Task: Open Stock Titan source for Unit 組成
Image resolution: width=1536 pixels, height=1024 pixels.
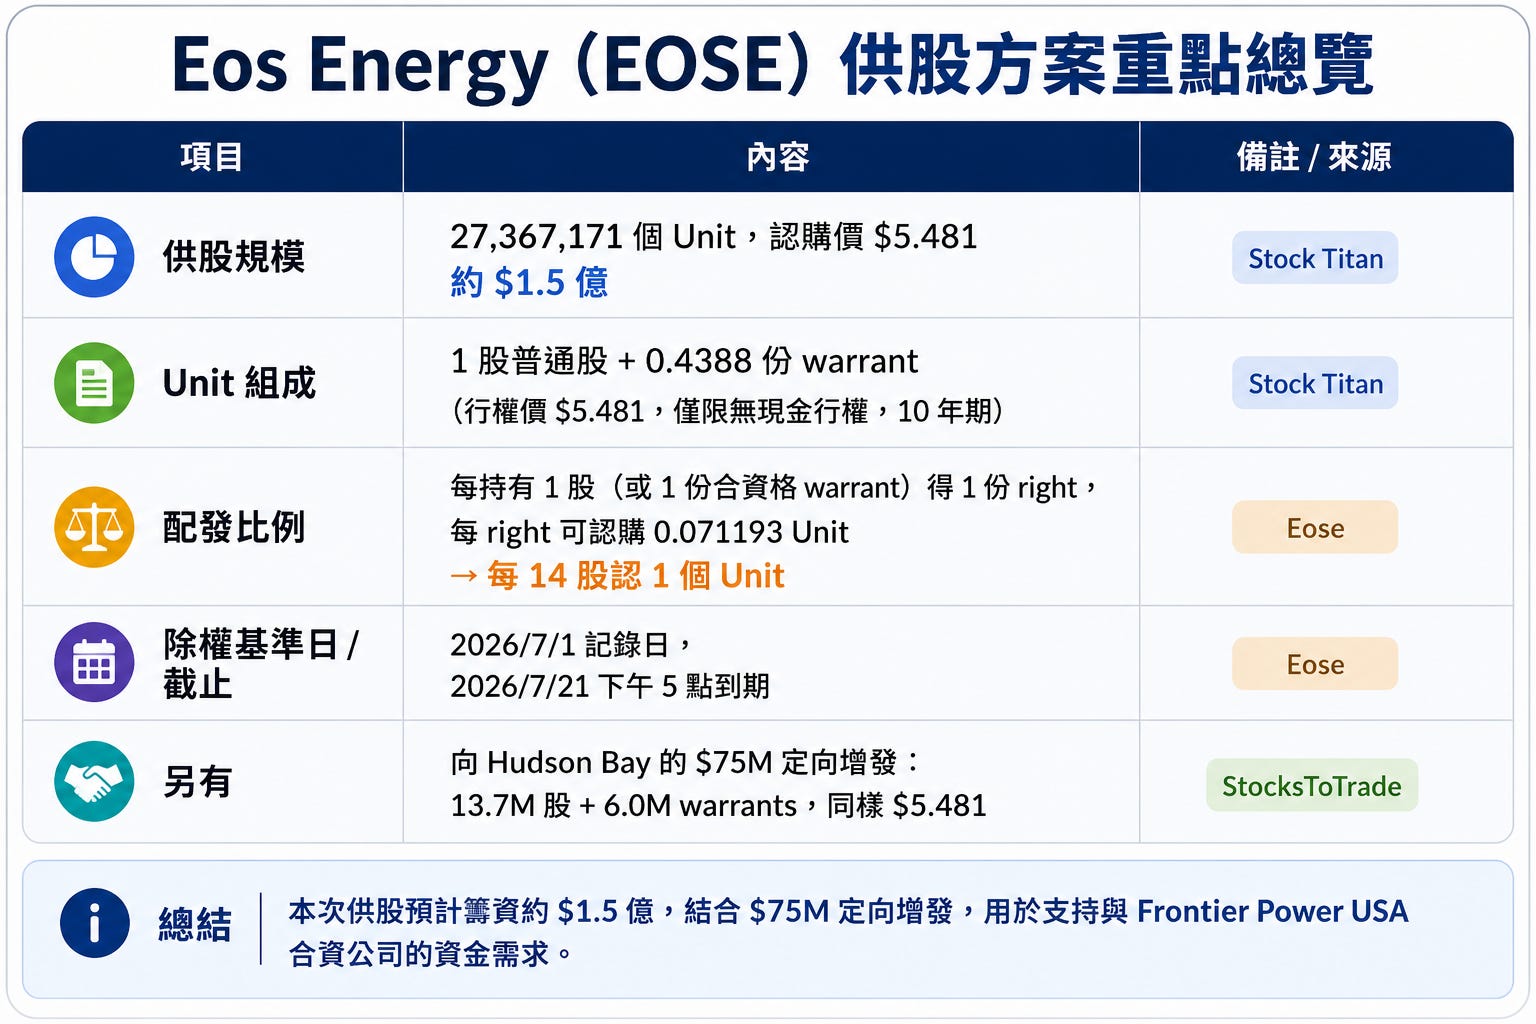Action: click(x=1315, y=383)
